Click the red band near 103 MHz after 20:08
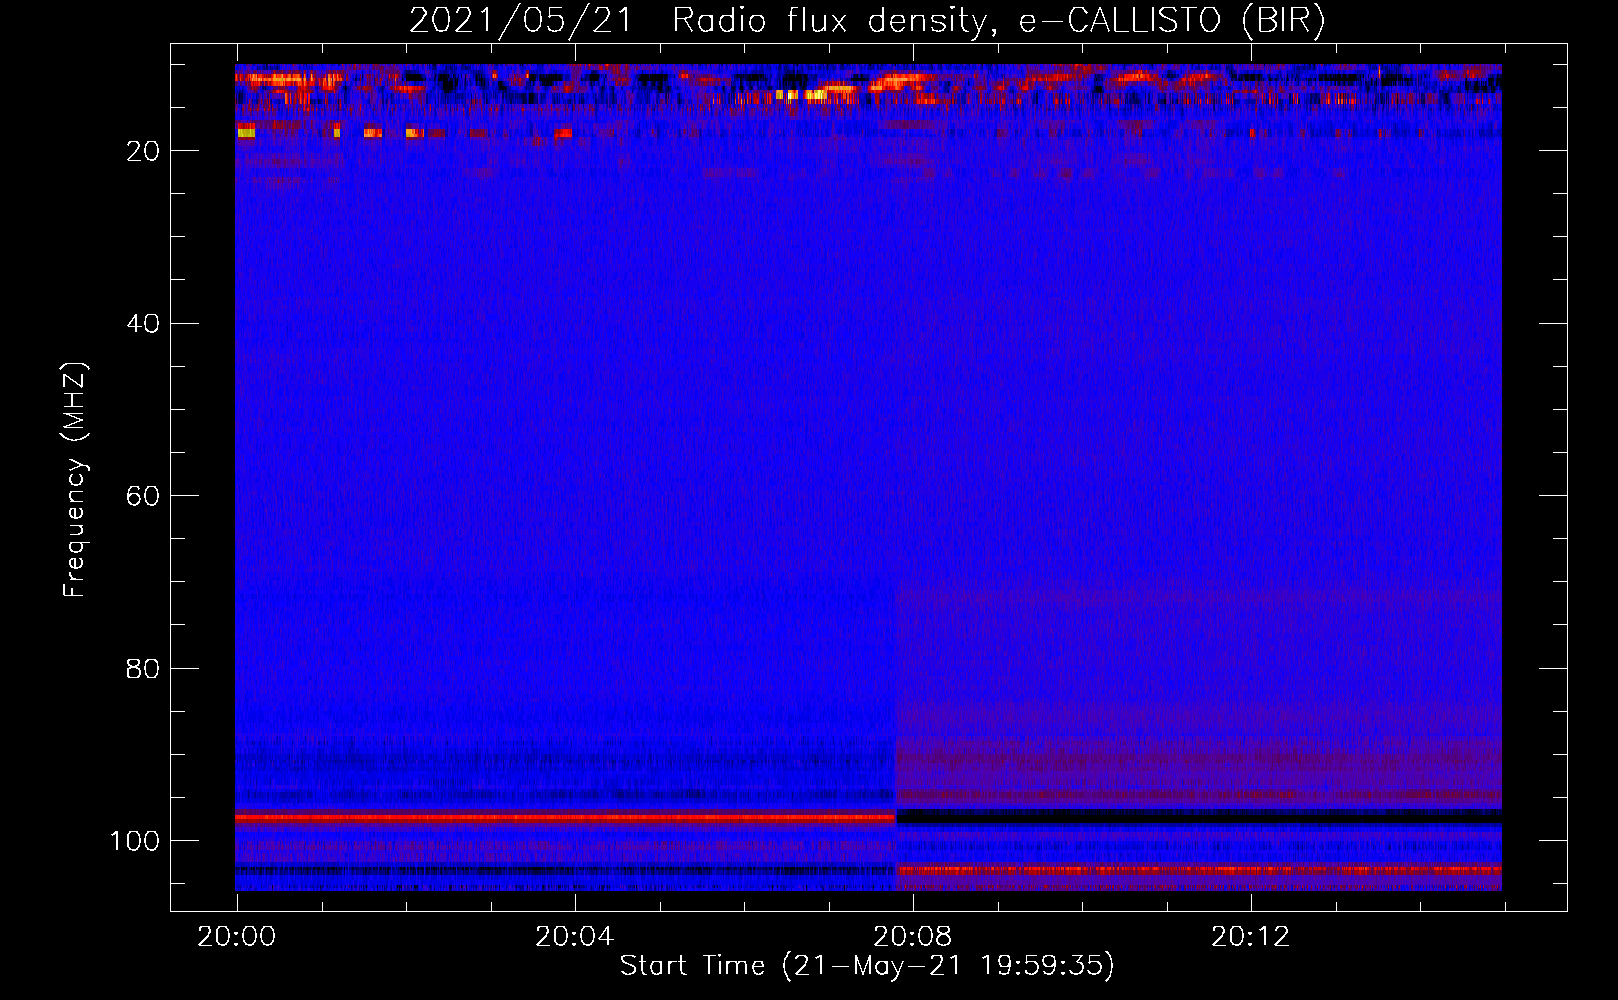 [1199, 870]
